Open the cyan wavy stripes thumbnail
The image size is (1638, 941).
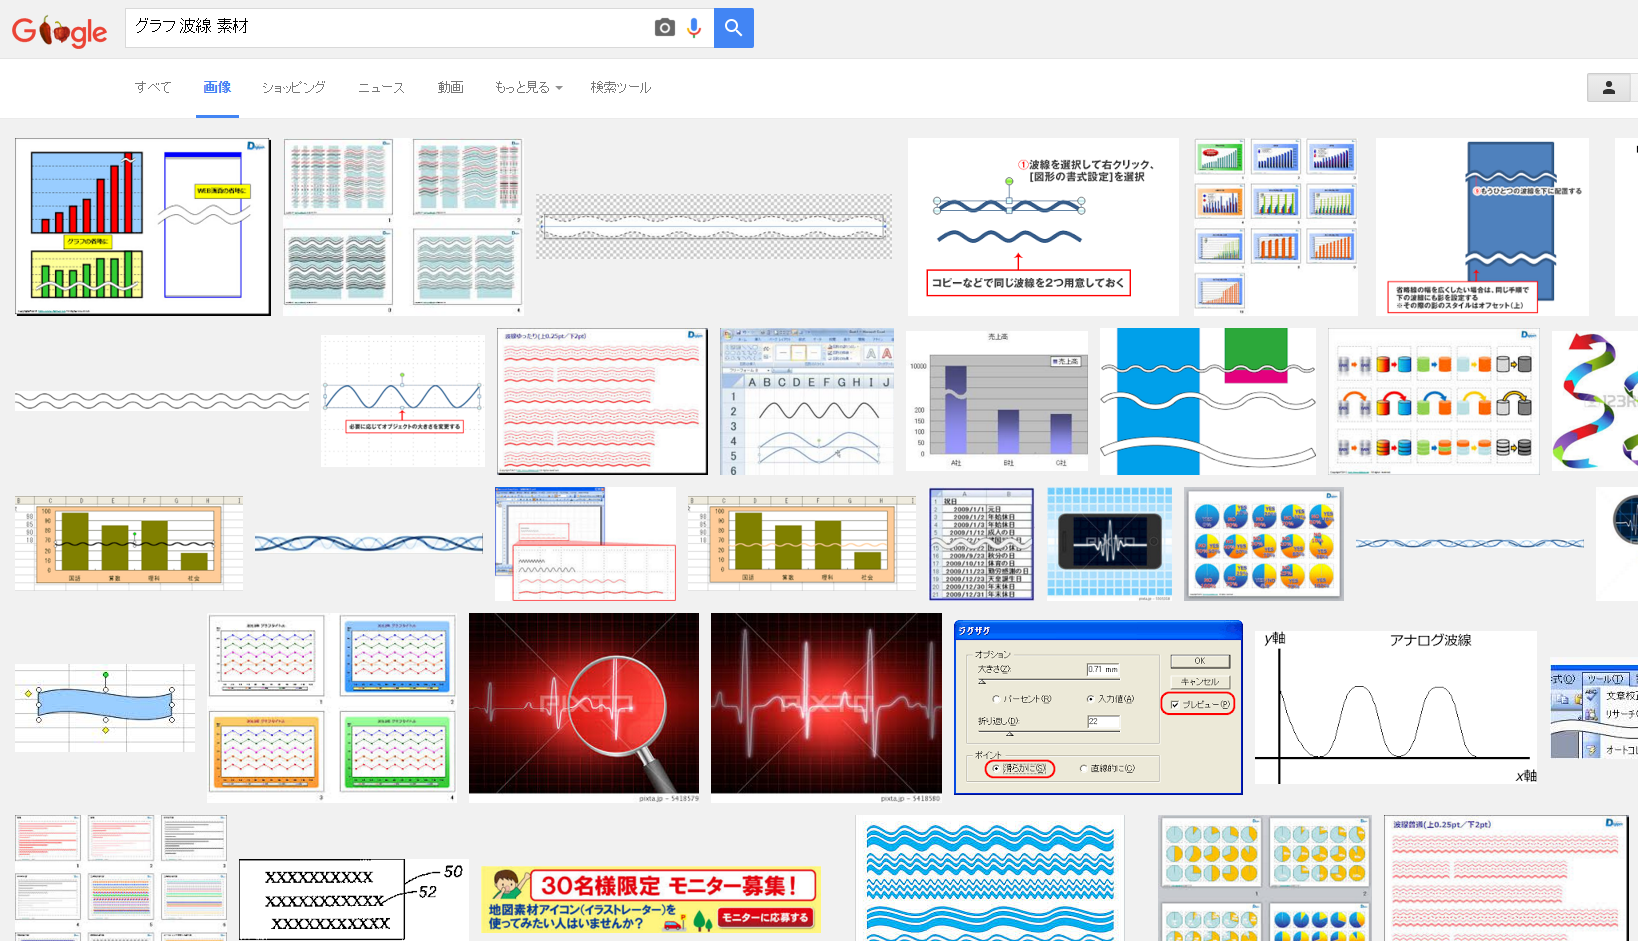coord(990,878)
